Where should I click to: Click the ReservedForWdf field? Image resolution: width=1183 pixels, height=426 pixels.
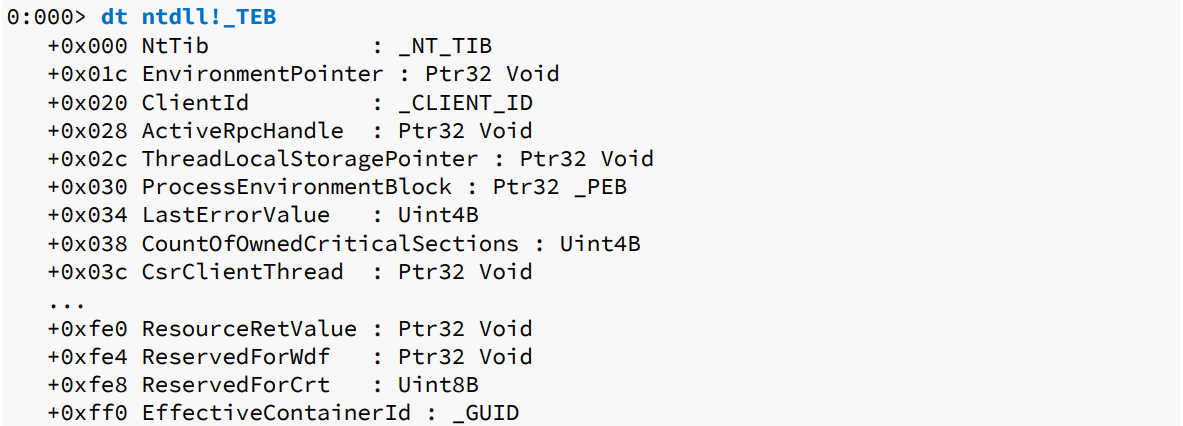(x=235, y=356)
